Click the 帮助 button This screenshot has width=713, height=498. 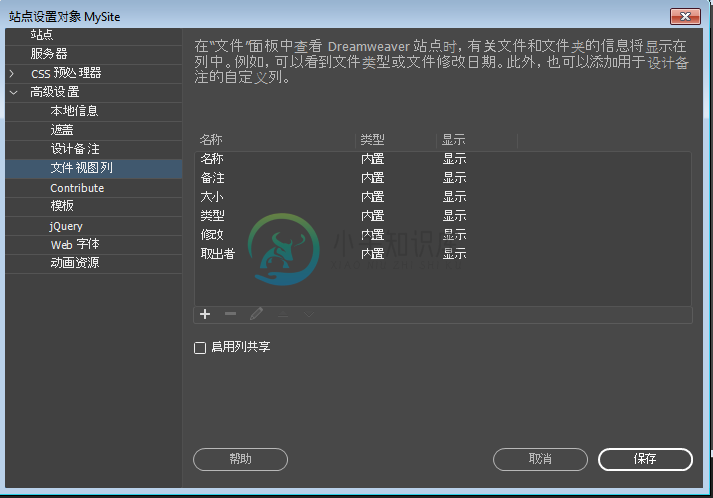[241, 459]
